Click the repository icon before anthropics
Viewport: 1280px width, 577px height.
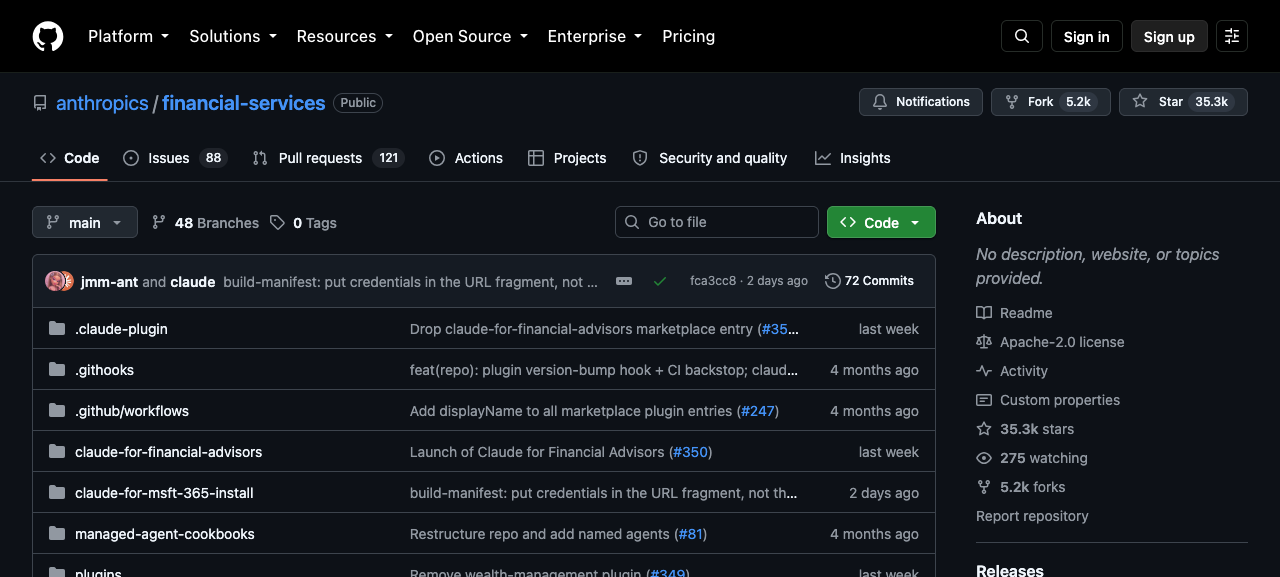(40, 103)
